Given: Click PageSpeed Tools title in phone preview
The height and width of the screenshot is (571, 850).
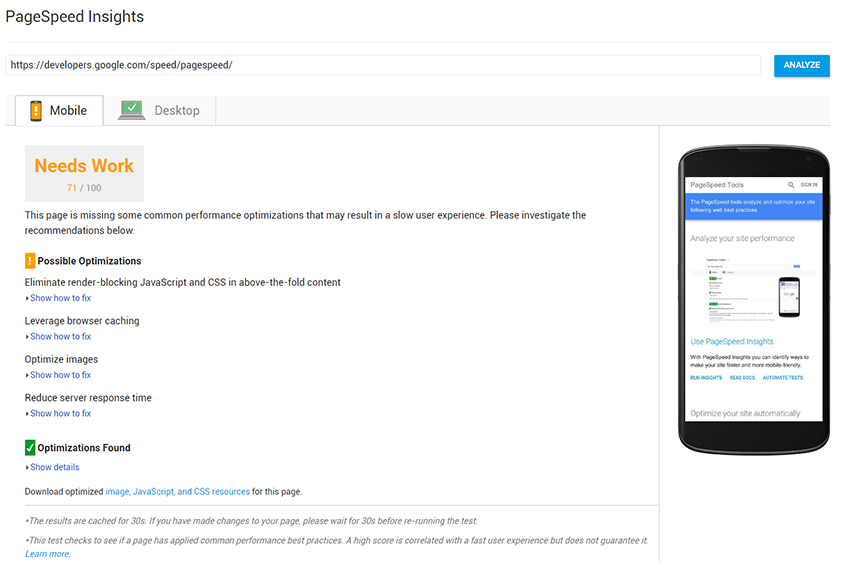Looking at the screenshot, I should coord(717,185).
